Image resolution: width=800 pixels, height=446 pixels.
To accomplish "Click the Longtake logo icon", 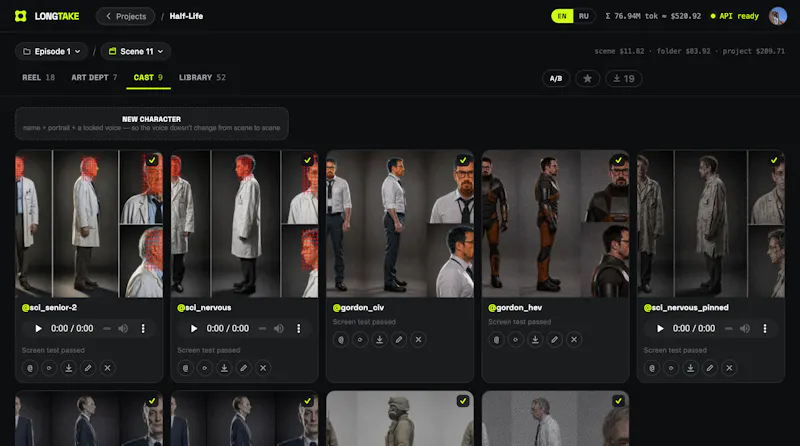I will pyautogui.click(x=20, y=16).
